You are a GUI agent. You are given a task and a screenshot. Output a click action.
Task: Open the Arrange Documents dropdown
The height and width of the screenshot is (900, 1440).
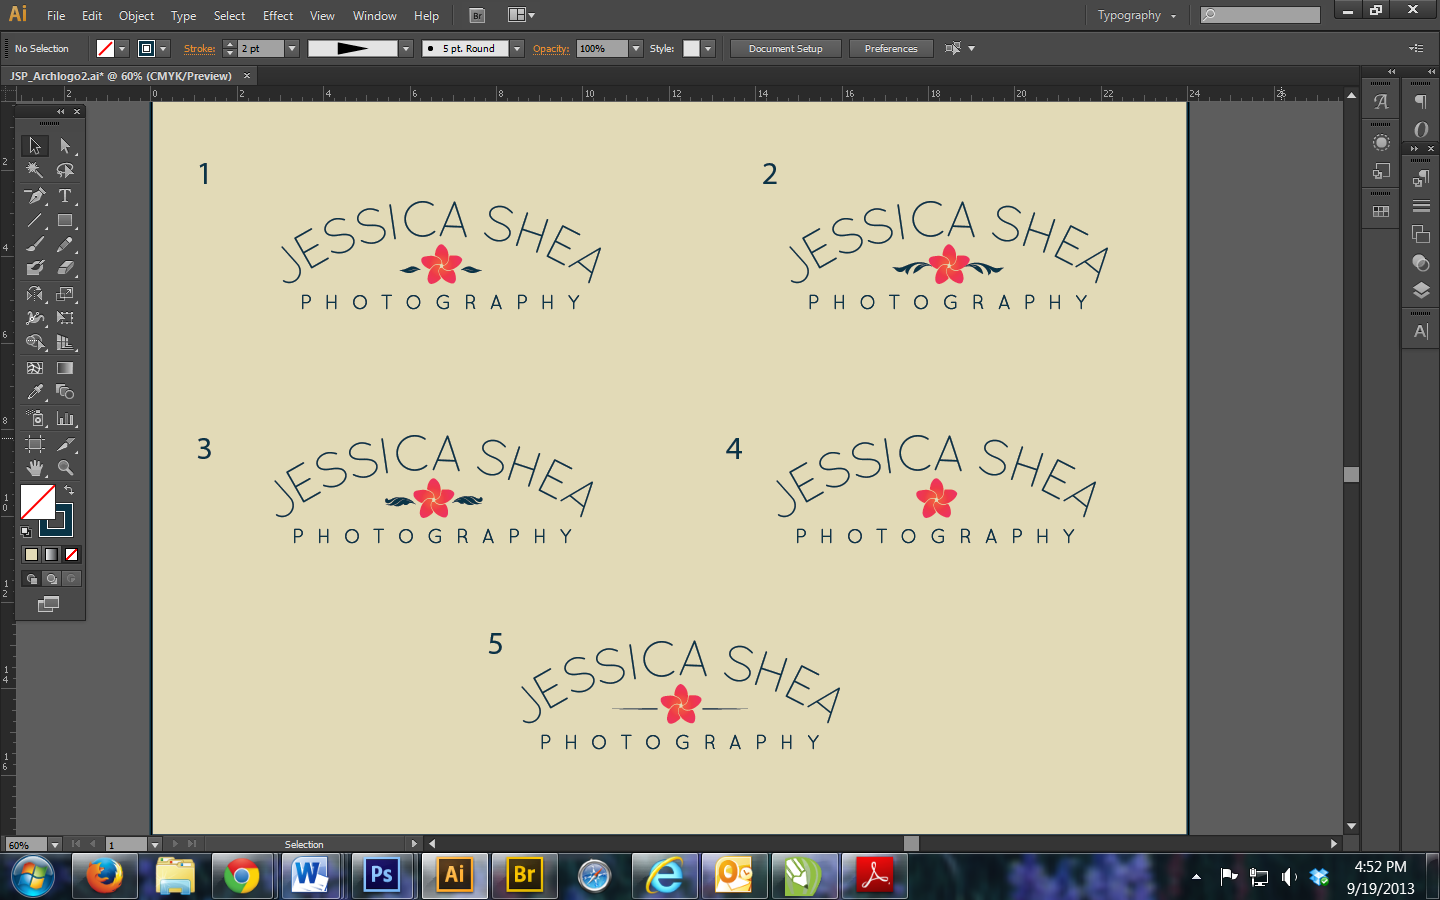coord(521,15)
